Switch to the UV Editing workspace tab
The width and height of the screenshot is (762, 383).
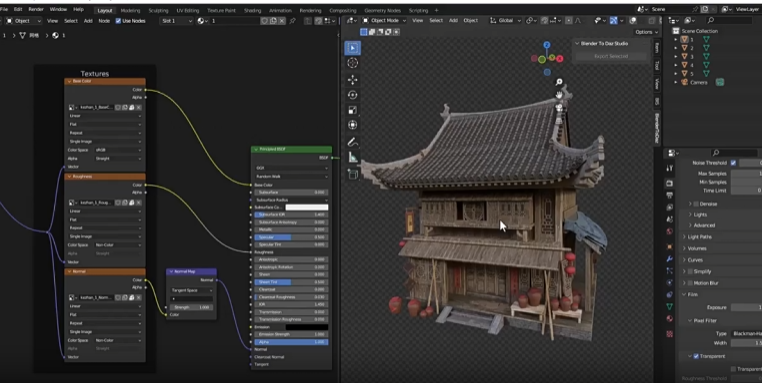pos(188,10)
